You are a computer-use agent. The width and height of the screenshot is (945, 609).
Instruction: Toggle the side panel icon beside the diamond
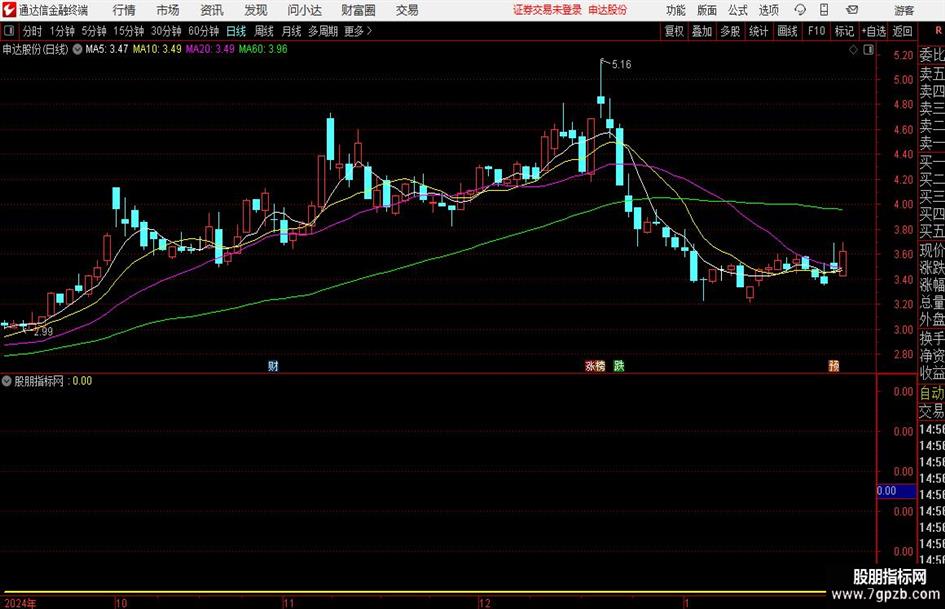(x=868, y=50)
